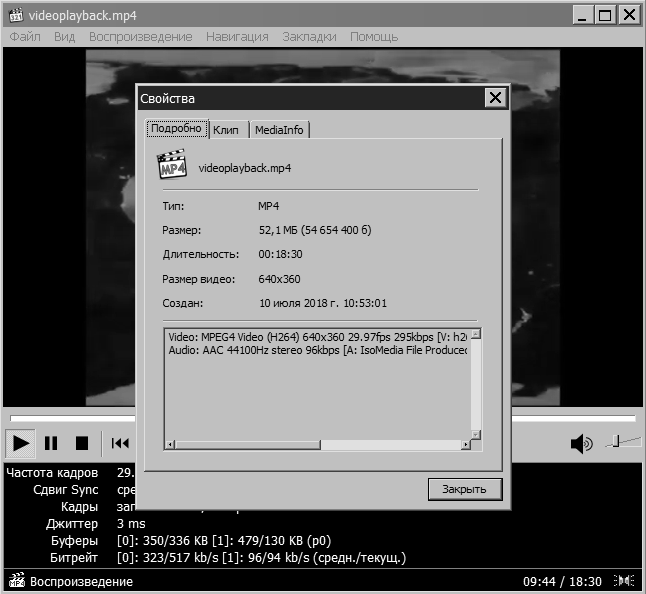Click the audio icon at status bar right

tap(625, 580)
